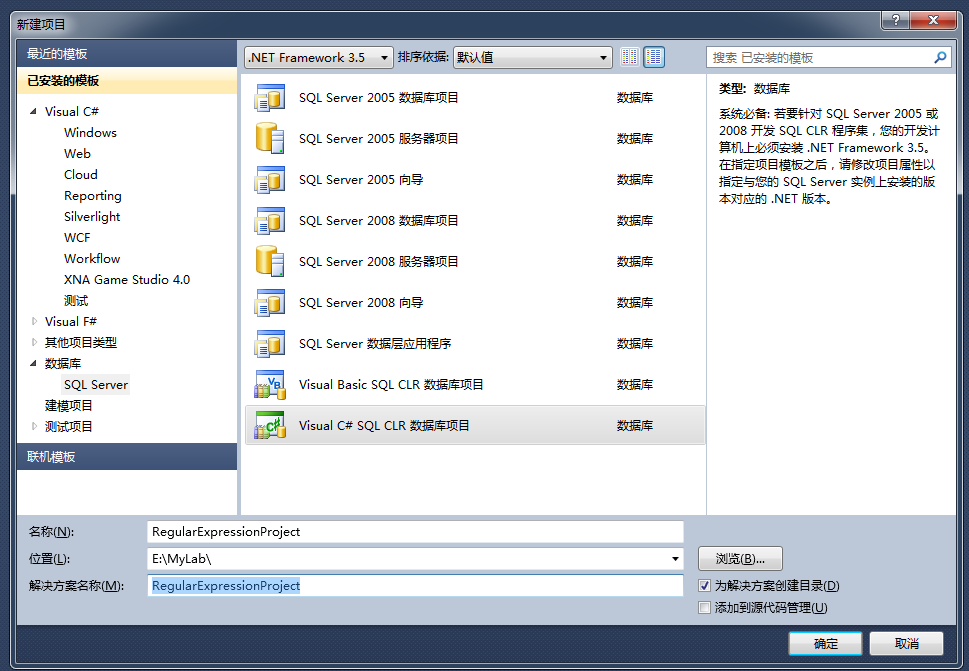Select 'SQL Server 2005 服务器项目' template text

(x=379, y=138)
